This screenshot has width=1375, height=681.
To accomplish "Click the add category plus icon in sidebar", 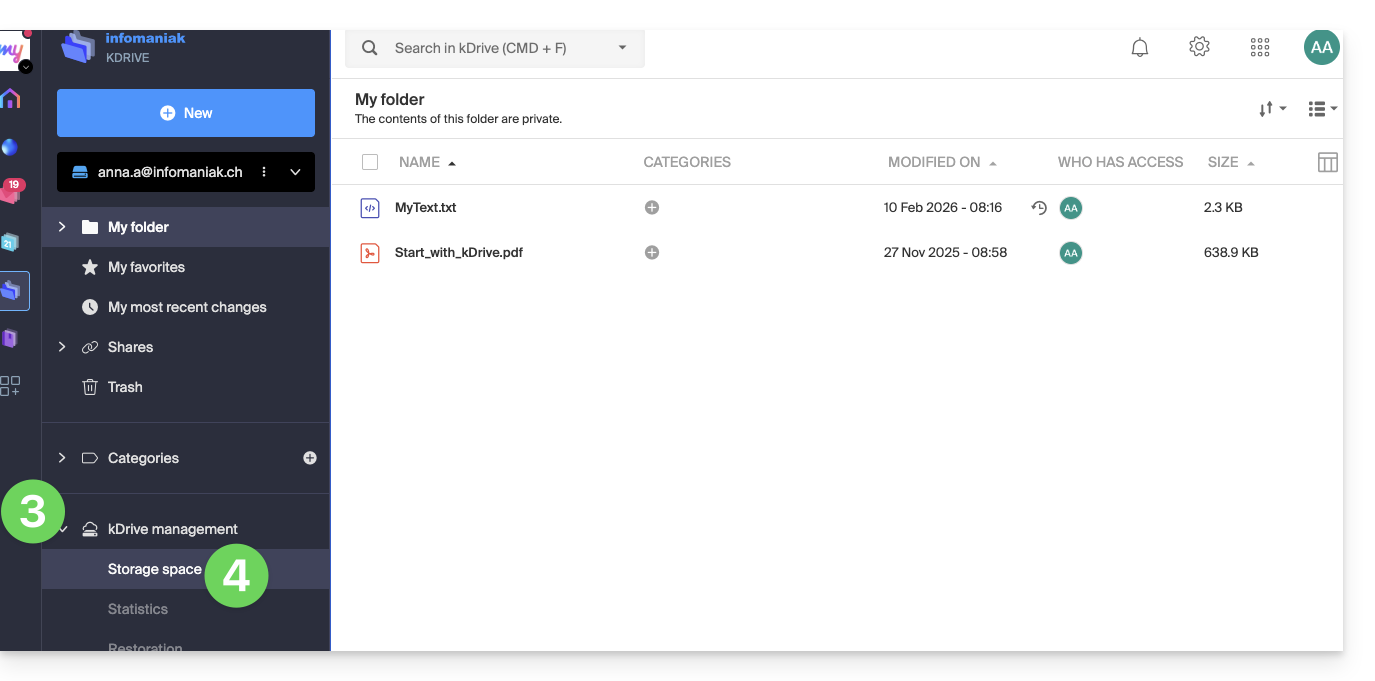I will (310, 458).
